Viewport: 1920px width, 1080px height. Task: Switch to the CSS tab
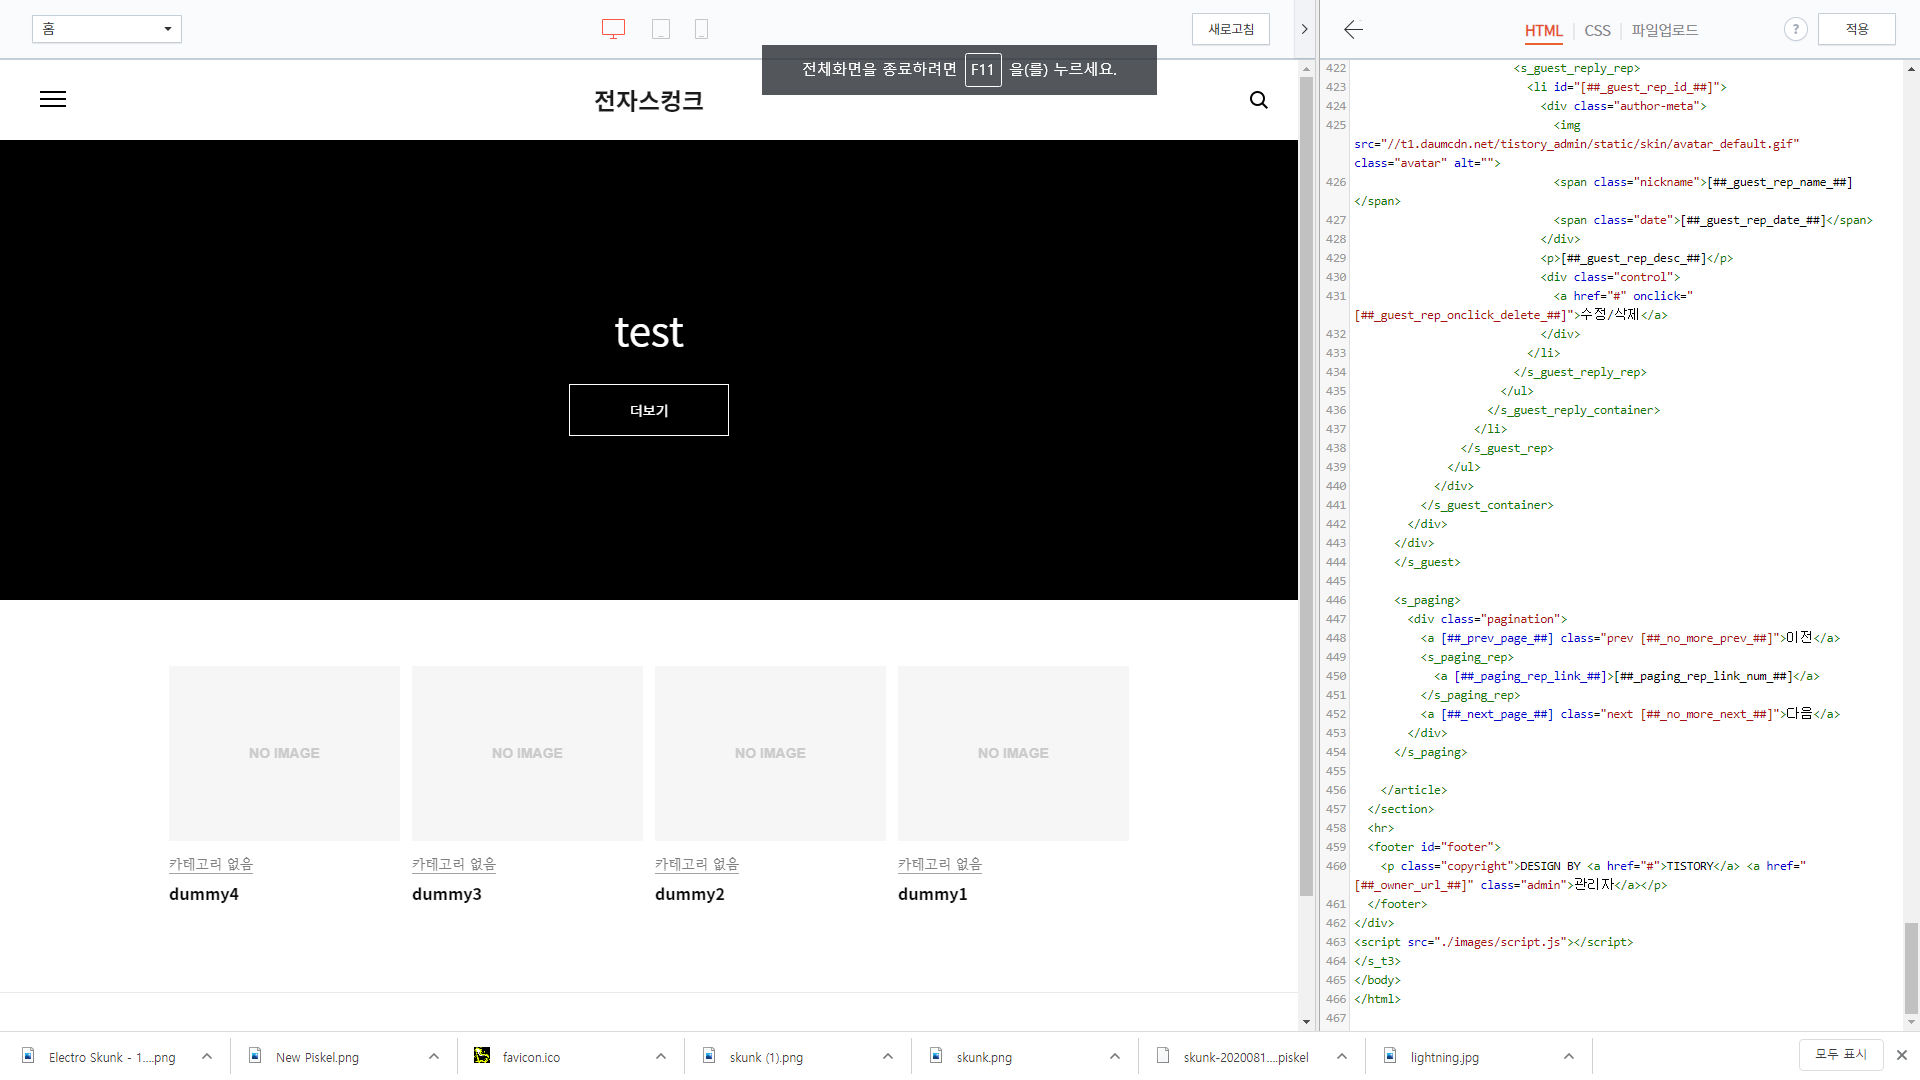click(1597, 31)
